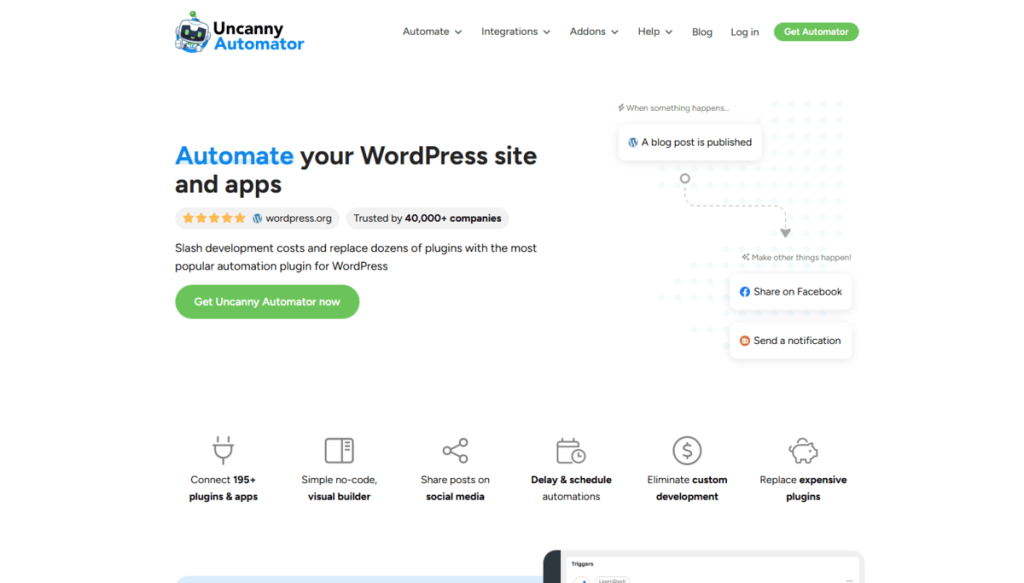This screenshot has width=1024, height=583.
Task: Click Get Uncanny Automator now
Action: [x=266, y=301]
